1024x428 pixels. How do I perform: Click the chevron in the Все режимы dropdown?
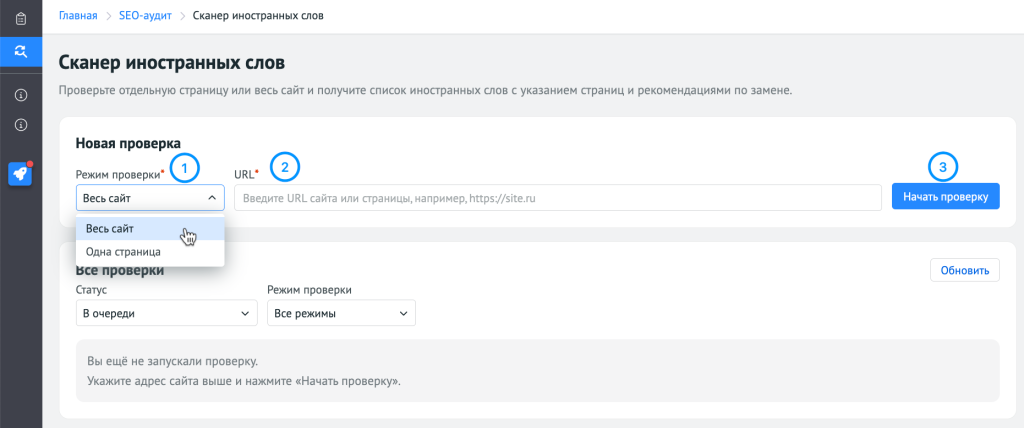click(403, 314)
